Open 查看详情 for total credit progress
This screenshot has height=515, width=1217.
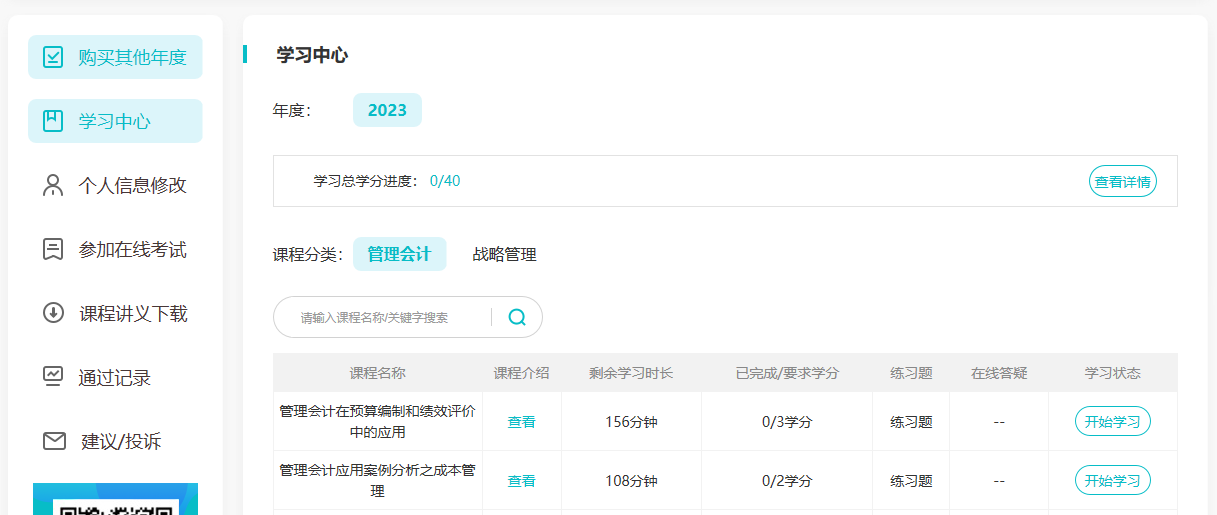1122,182
